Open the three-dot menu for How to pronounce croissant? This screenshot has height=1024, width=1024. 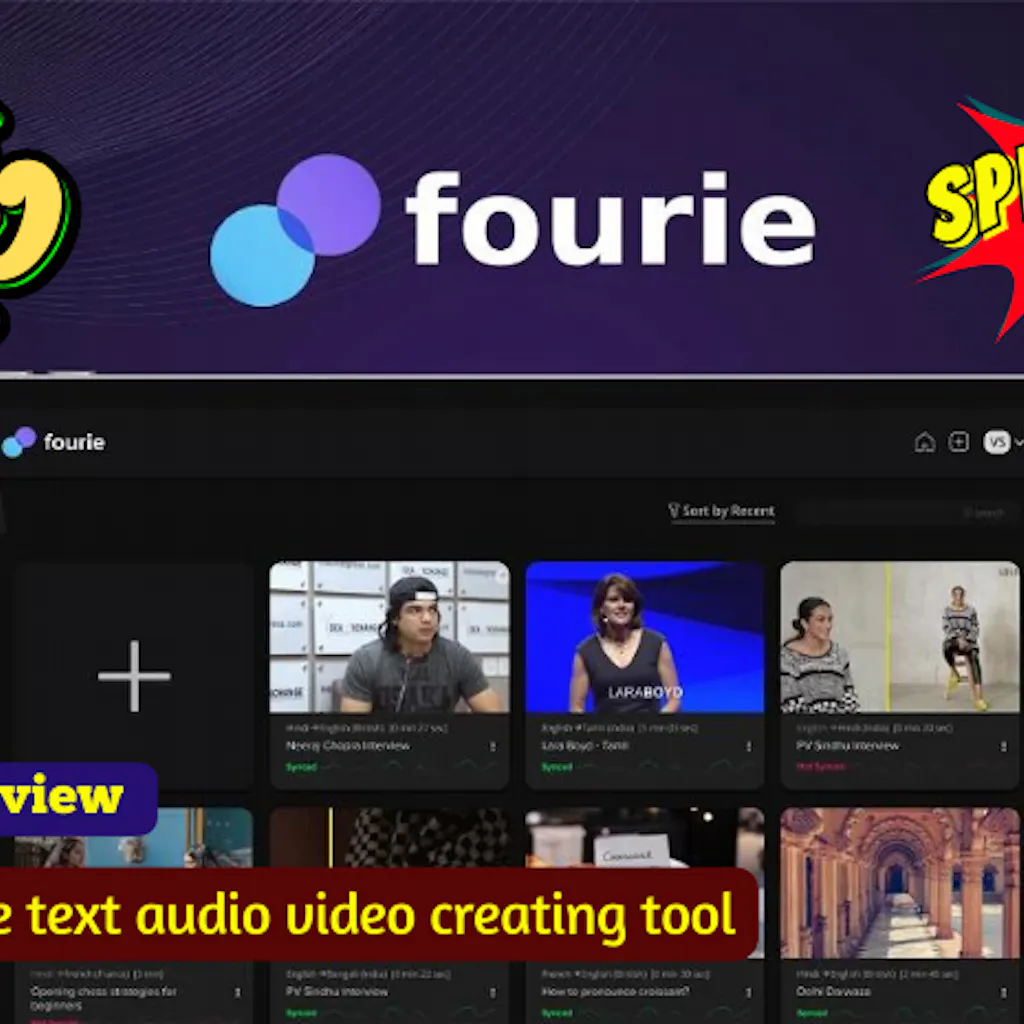[x=748, y=992]
